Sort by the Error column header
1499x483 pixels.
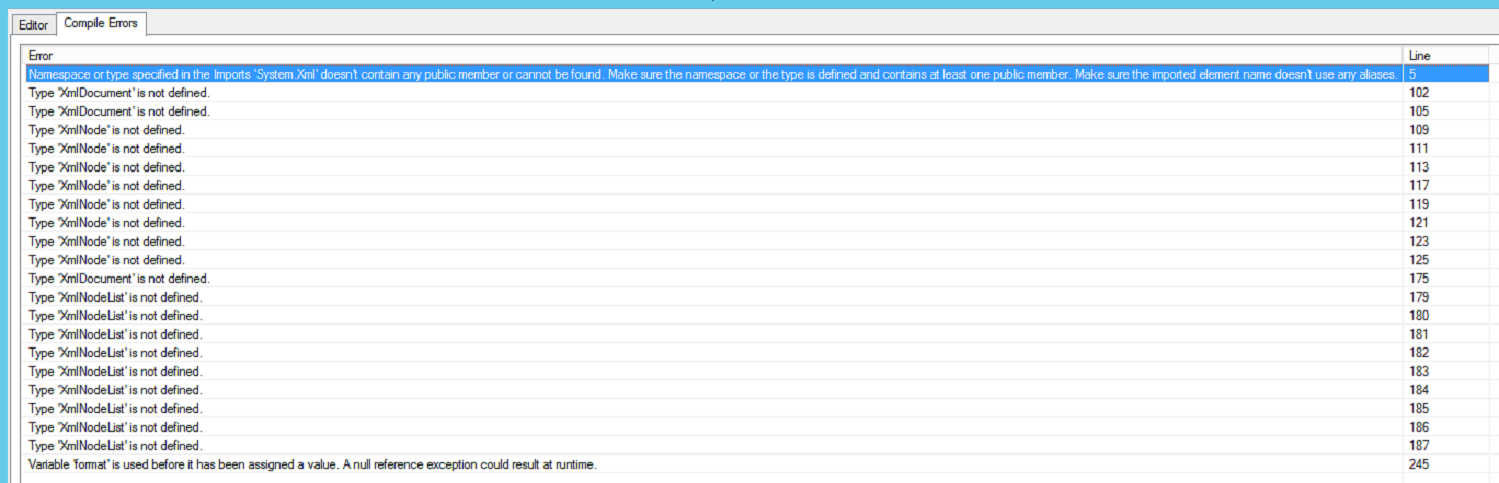[713, 55]
